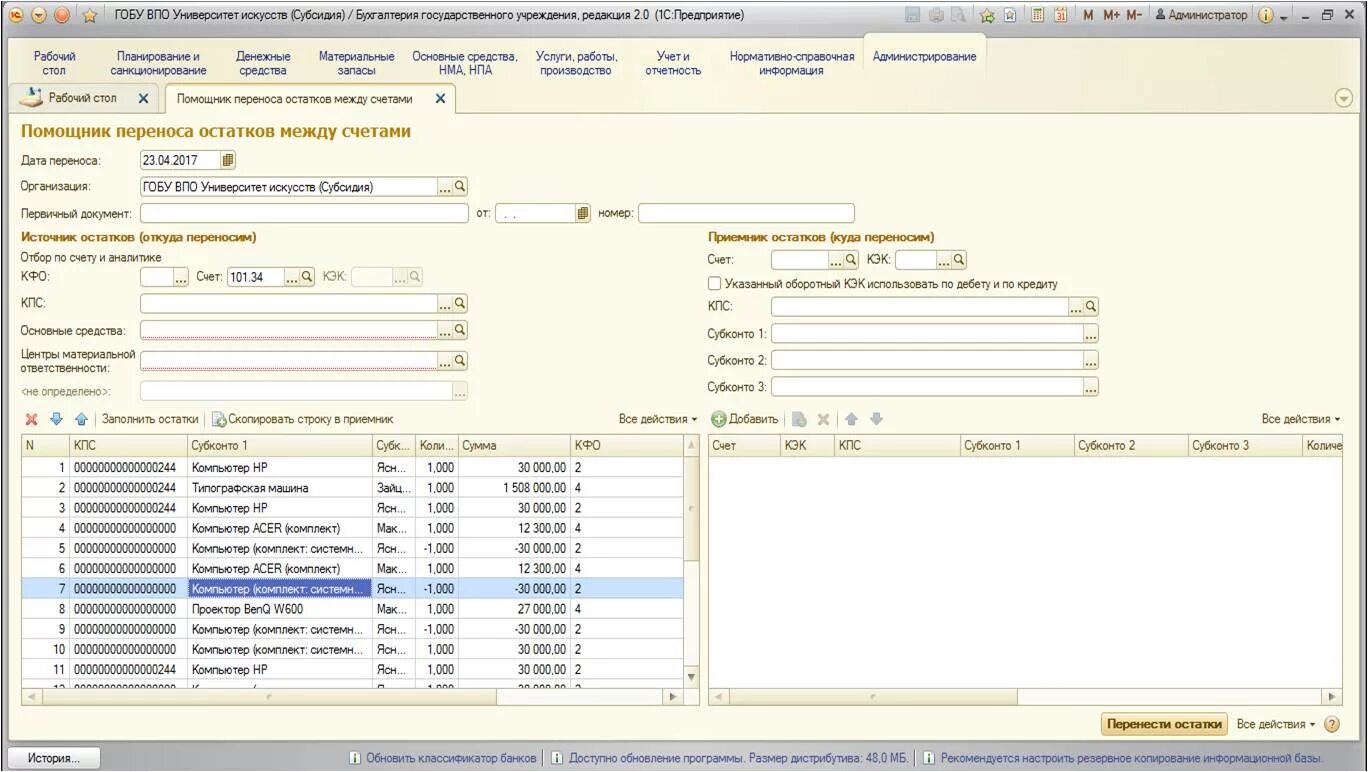Click the search icon next to destination КЭК
1368x772 pixels.
(959, 260)
